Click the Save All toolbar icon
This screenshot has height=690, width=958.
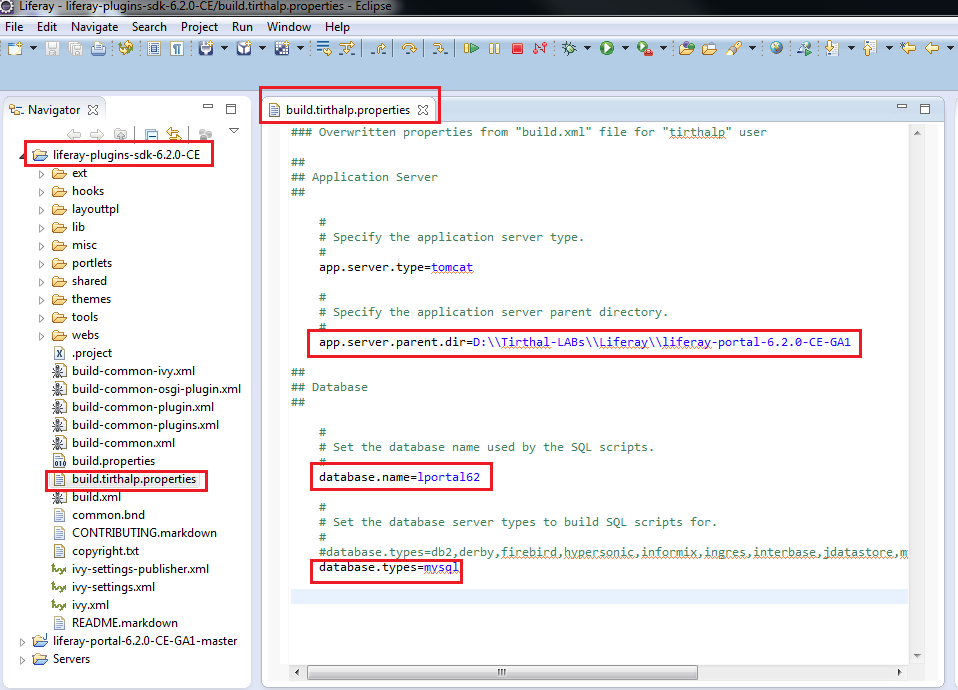76,48
